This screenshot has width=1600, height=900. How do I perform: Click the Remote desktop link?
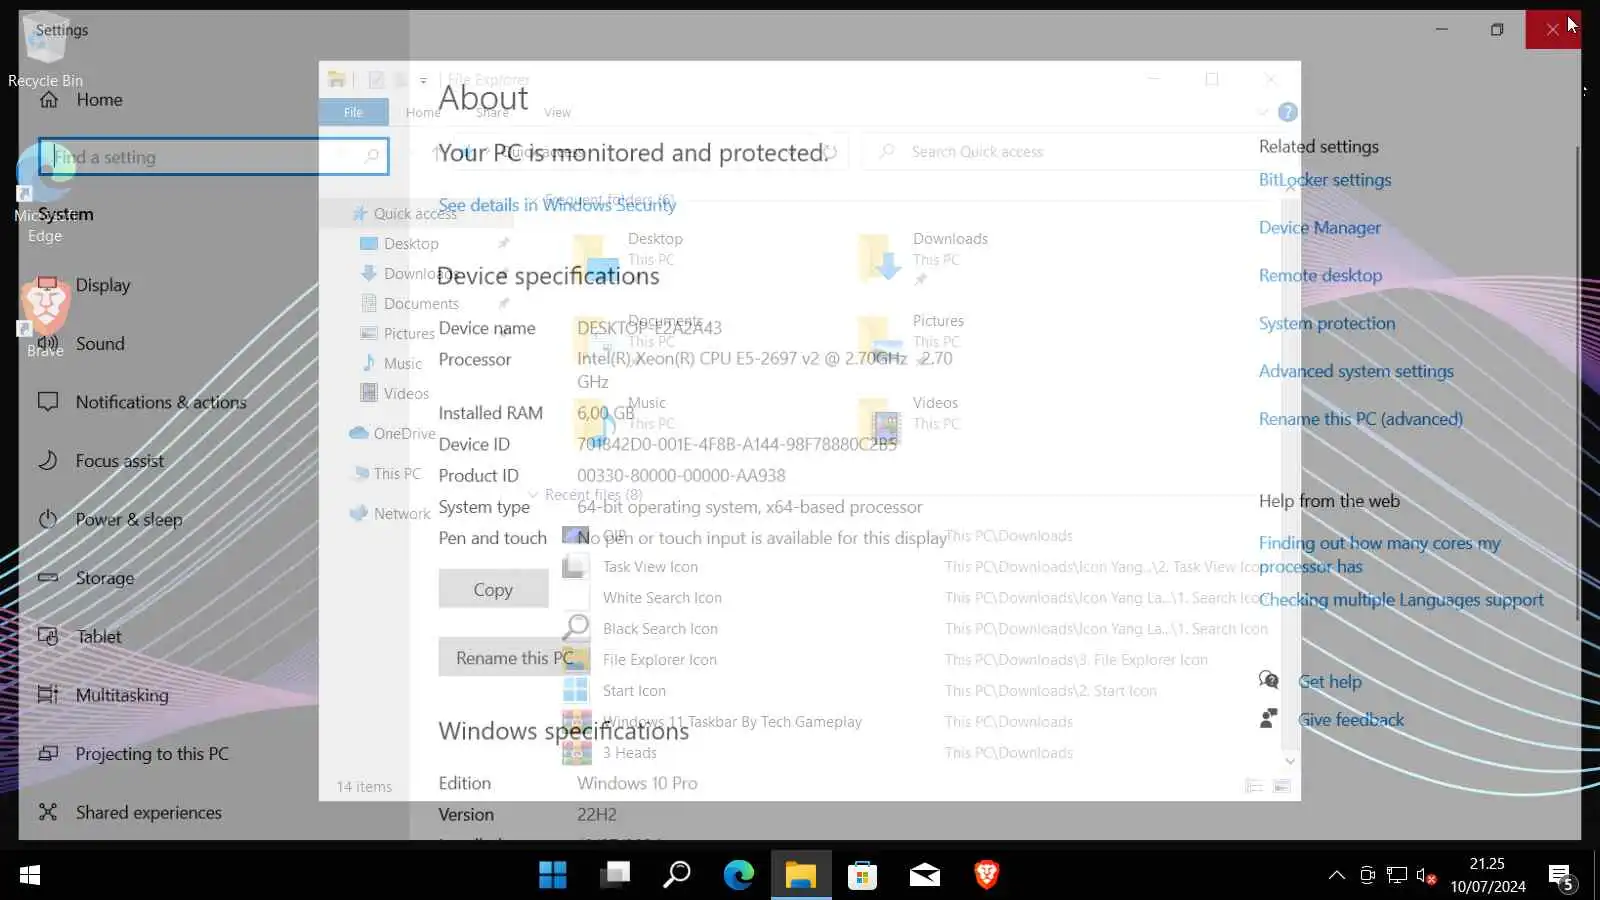(1320, 276)
